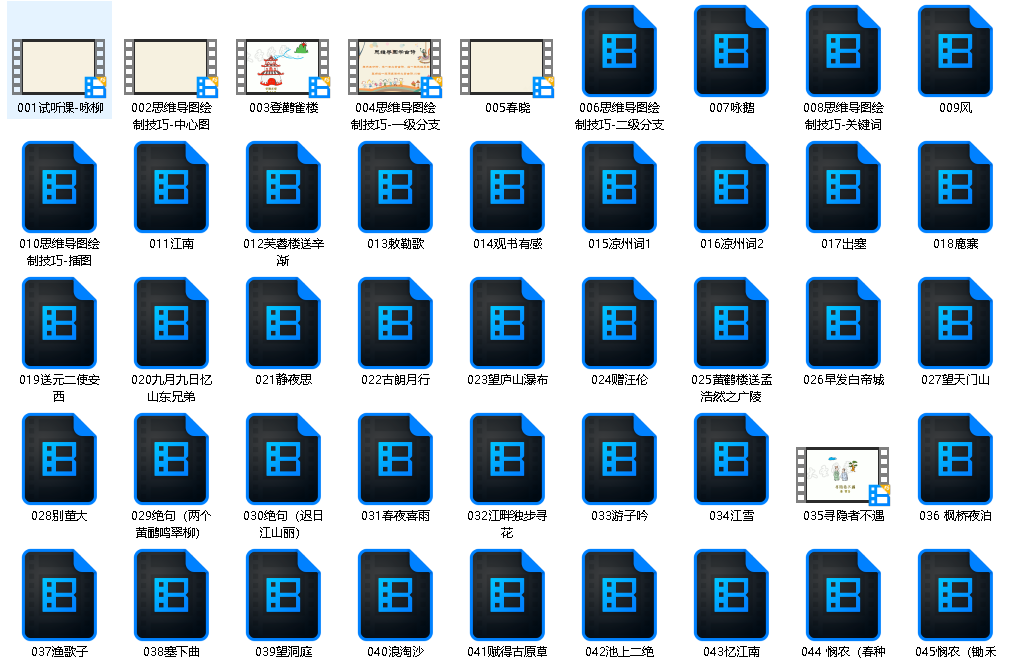Click the 013敕勒歌 video icon
This screenshot has width=1012, height=658.
coord(395,186)
